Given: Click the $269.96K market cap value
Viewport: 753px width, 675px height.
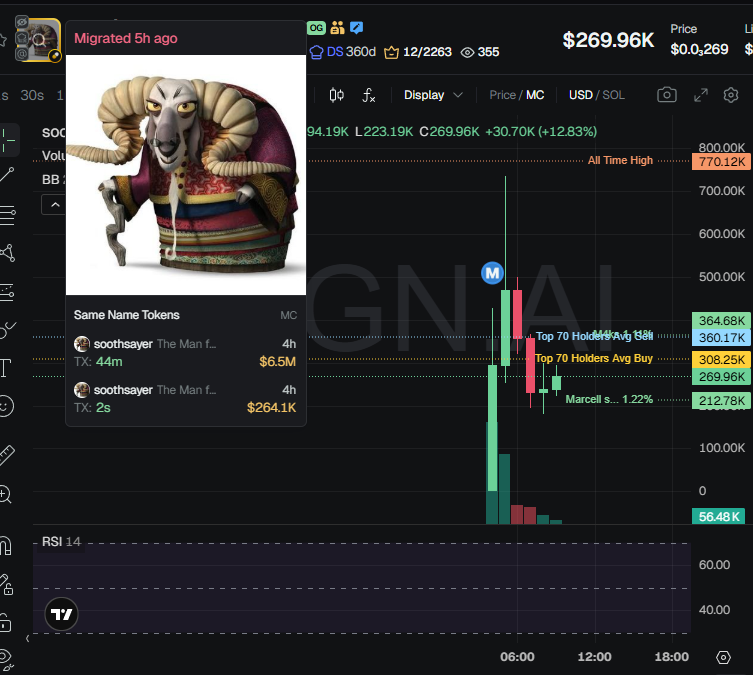Looking at the screenshot, I should tap(608, 40).
